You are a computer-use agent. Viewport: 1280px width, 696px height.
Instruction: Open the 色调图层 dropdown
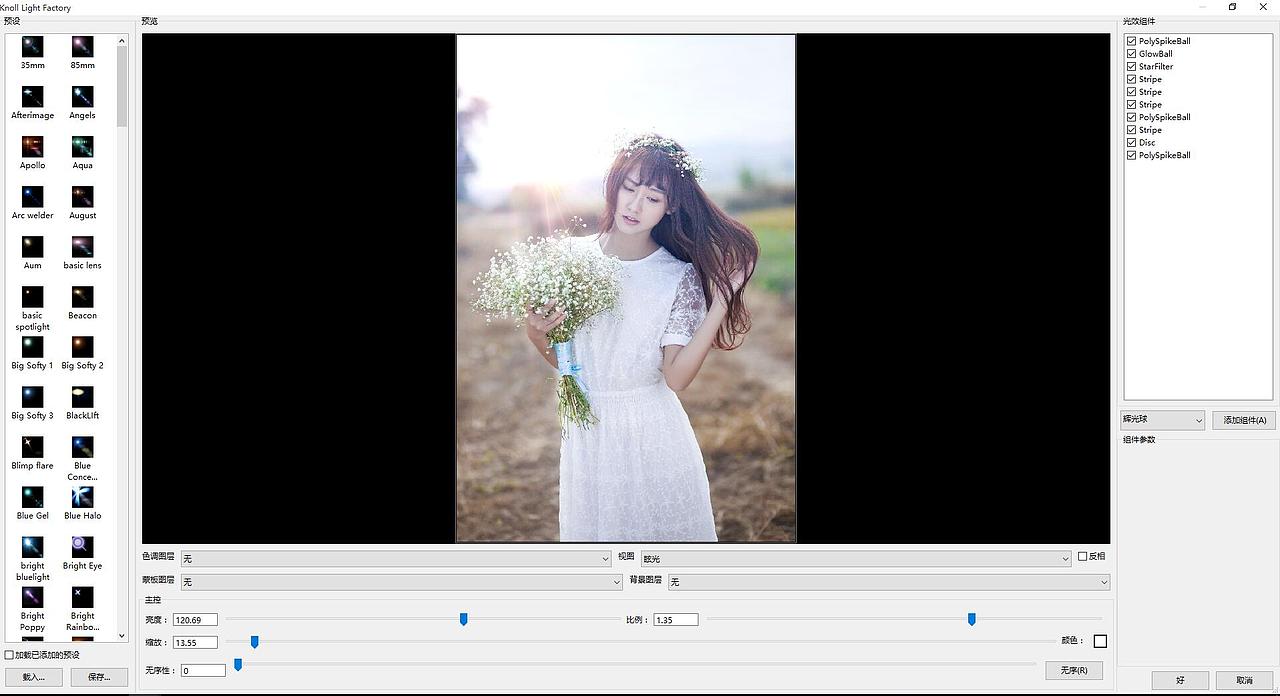(396, 559)
